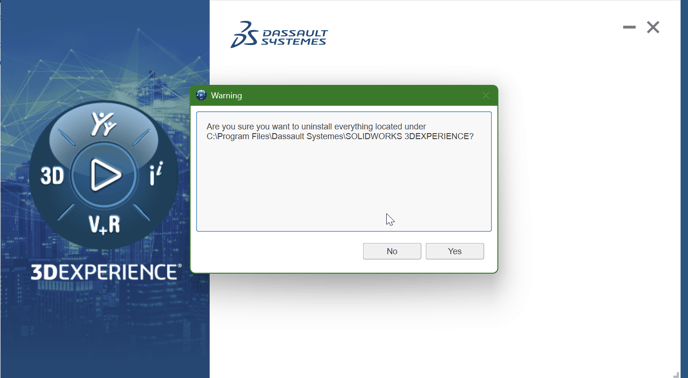Click the resize grip at window's bottom-right corner

(676, 374)
